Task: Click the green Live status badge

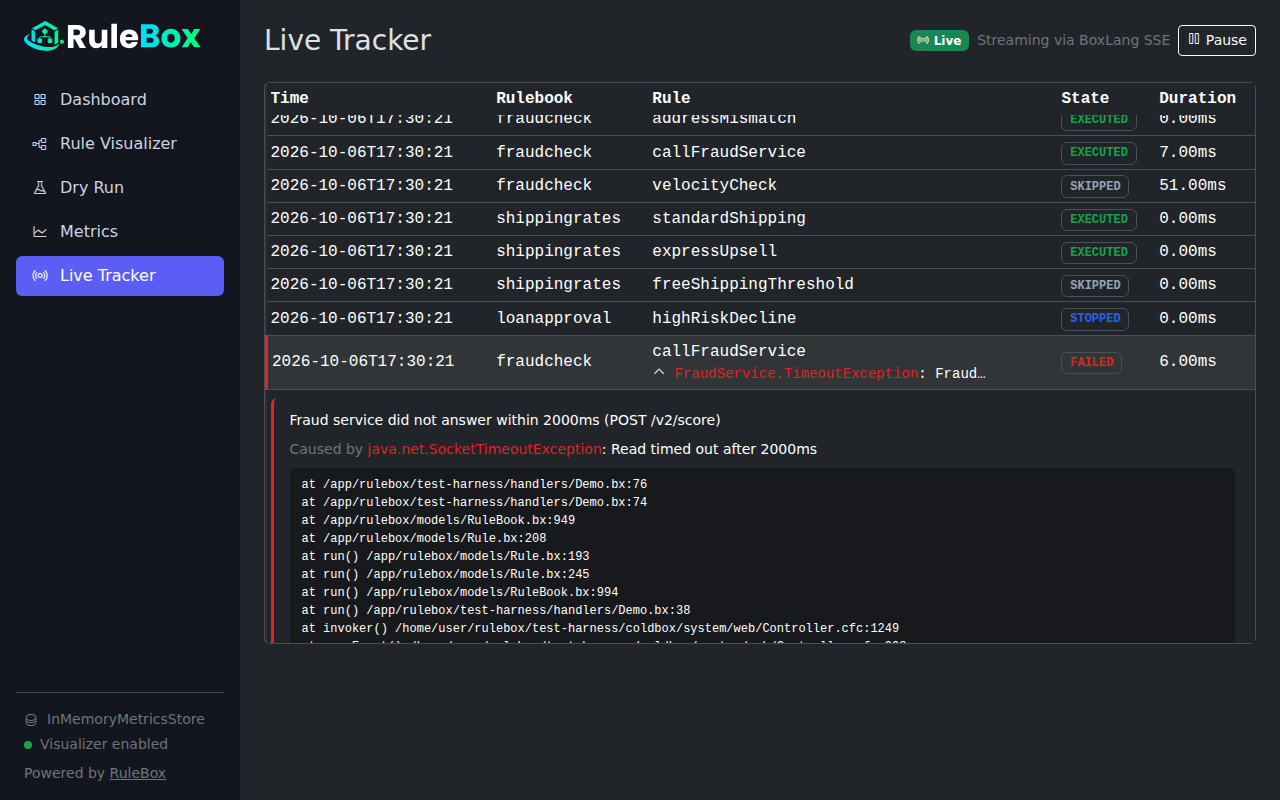Action: pos(939,40)
